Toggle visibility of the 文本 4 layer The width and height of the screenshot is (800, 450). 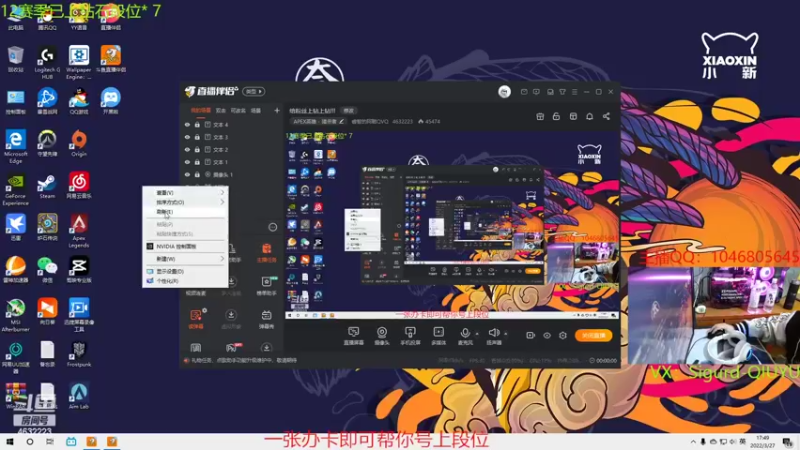point(187,124)
